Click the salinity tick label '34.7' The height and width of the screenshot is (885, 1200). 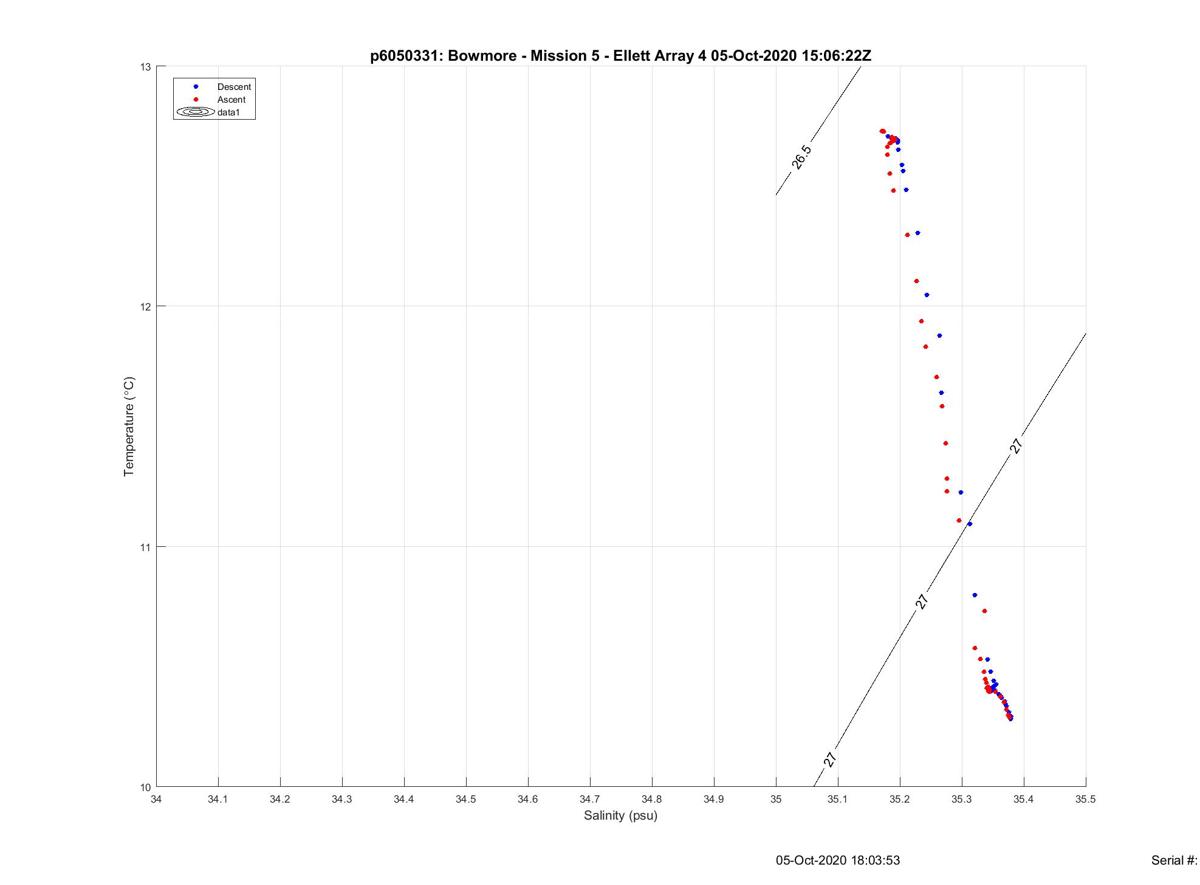[x=590, y=800]
